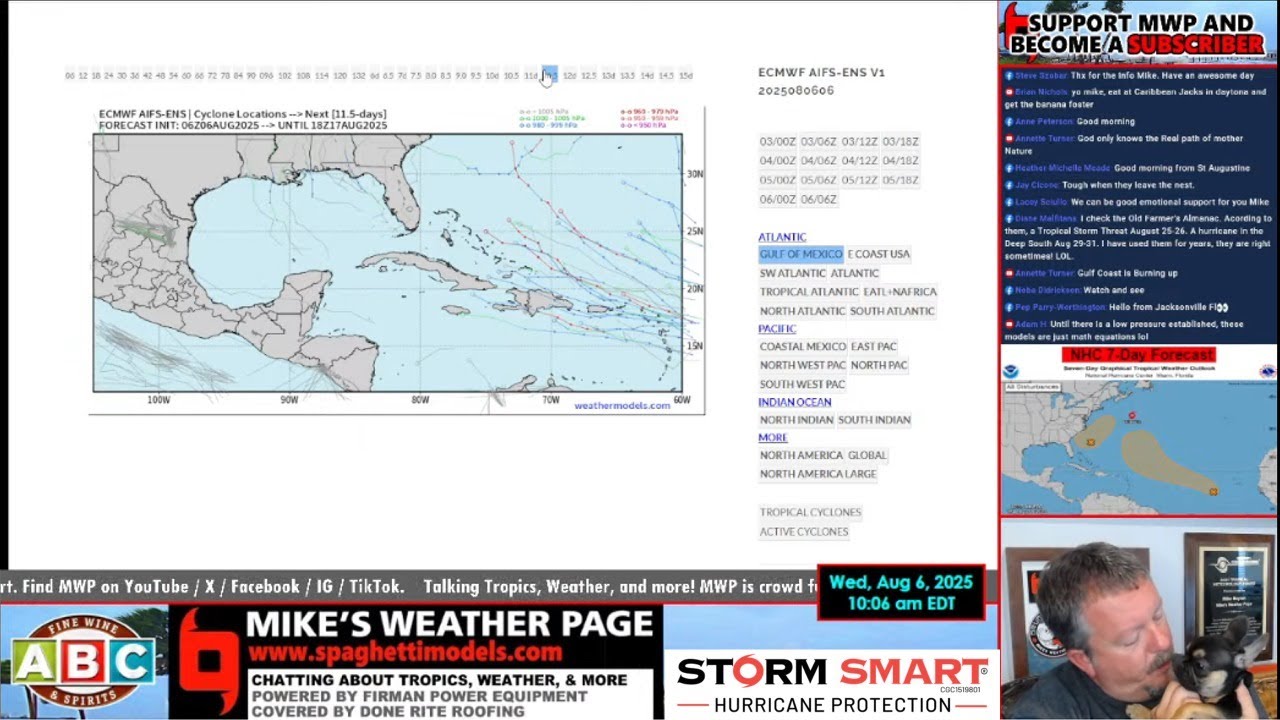Viewport: 1280px width, 720px height.
Task: Load the 03/12Z model run
Action: 860,142
